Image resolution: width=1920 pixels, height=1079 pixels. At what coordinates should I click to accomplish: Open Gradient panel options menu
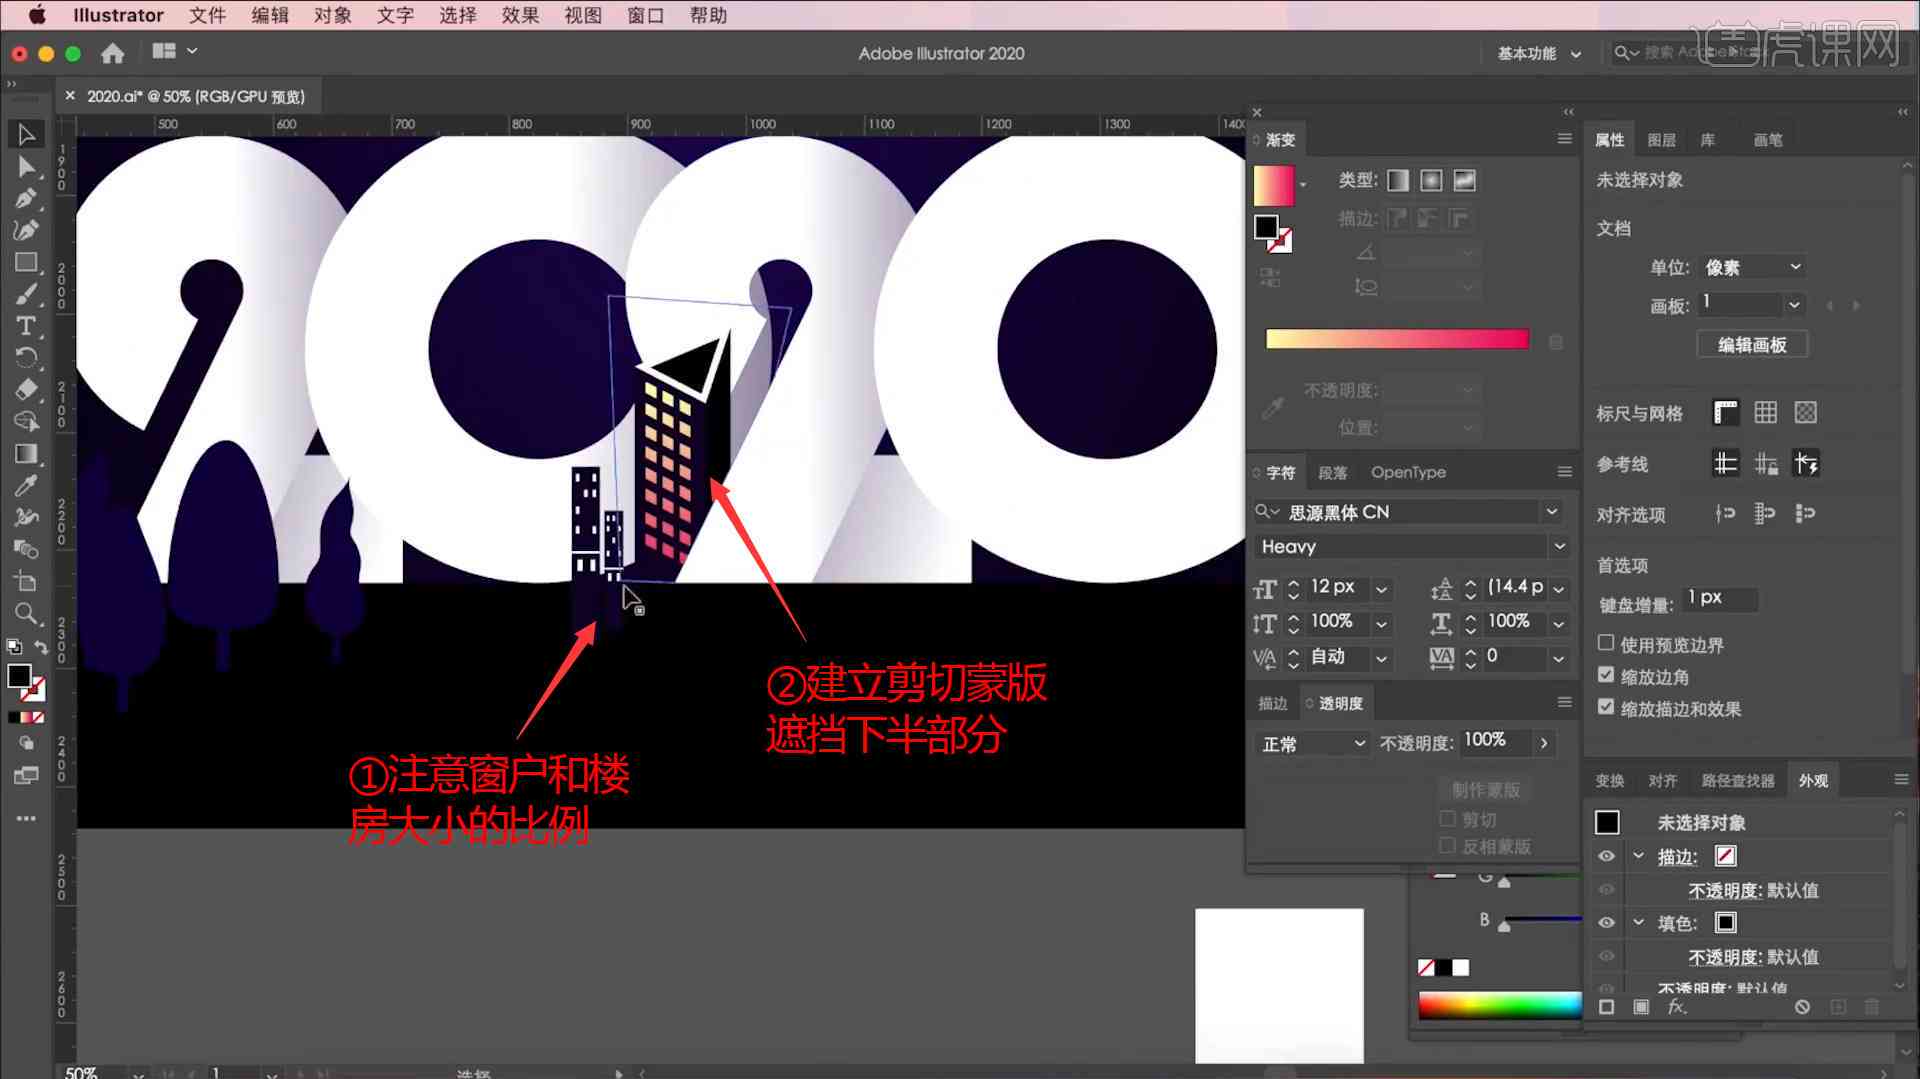(1564, 139)
